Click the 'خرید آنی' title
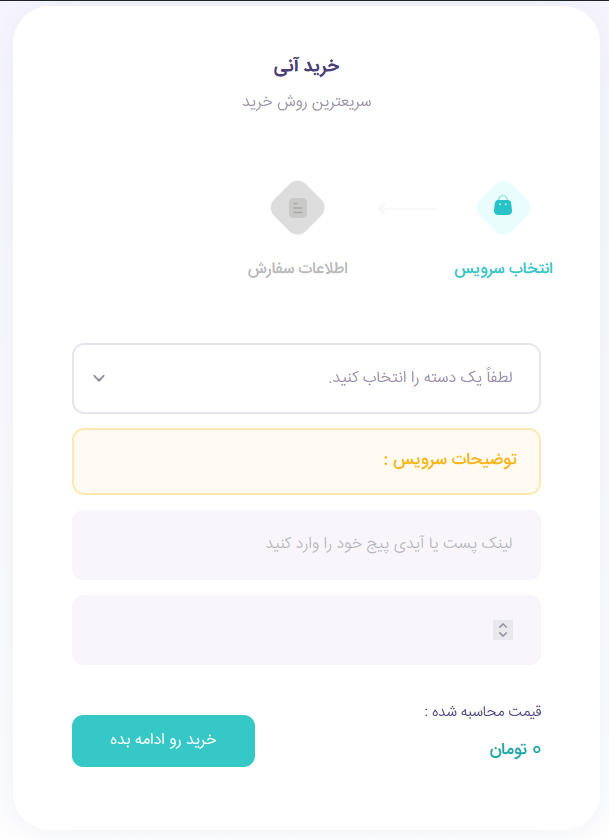The image size is (609, 840). point(307,66)
